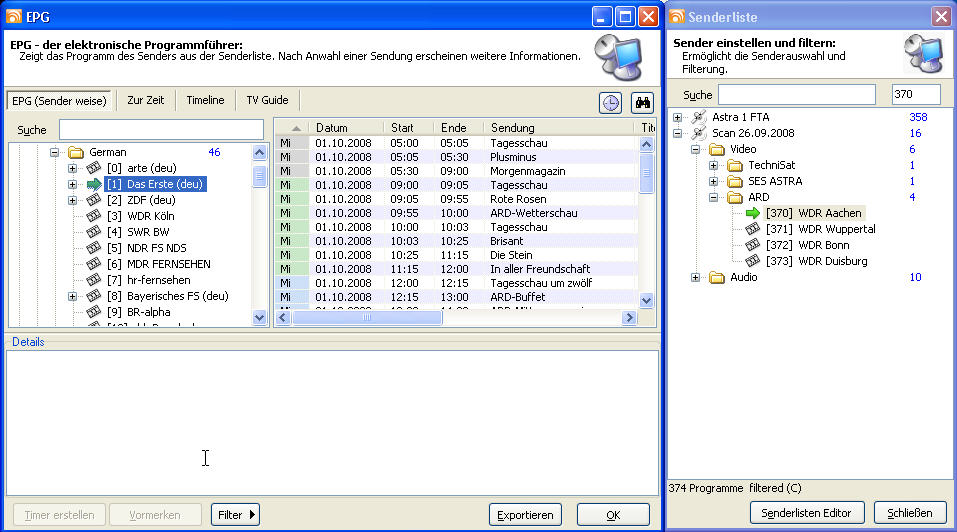Click the Schließen button
The image size is (957, 532).
point(909,513)
